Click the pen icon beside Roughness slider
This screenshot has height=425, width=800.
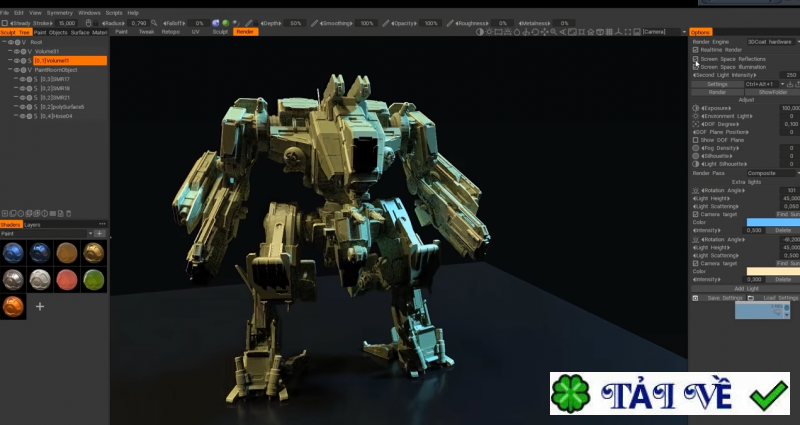coord(449,23)
